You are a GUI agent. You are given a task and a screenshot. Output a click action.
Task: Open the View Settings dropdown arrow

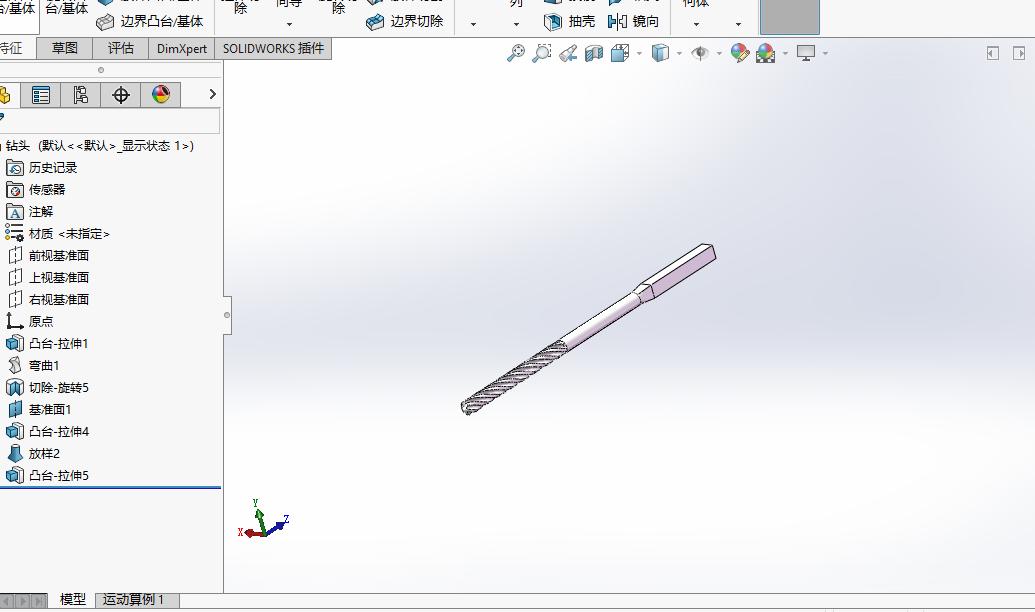tap(825, 53)
